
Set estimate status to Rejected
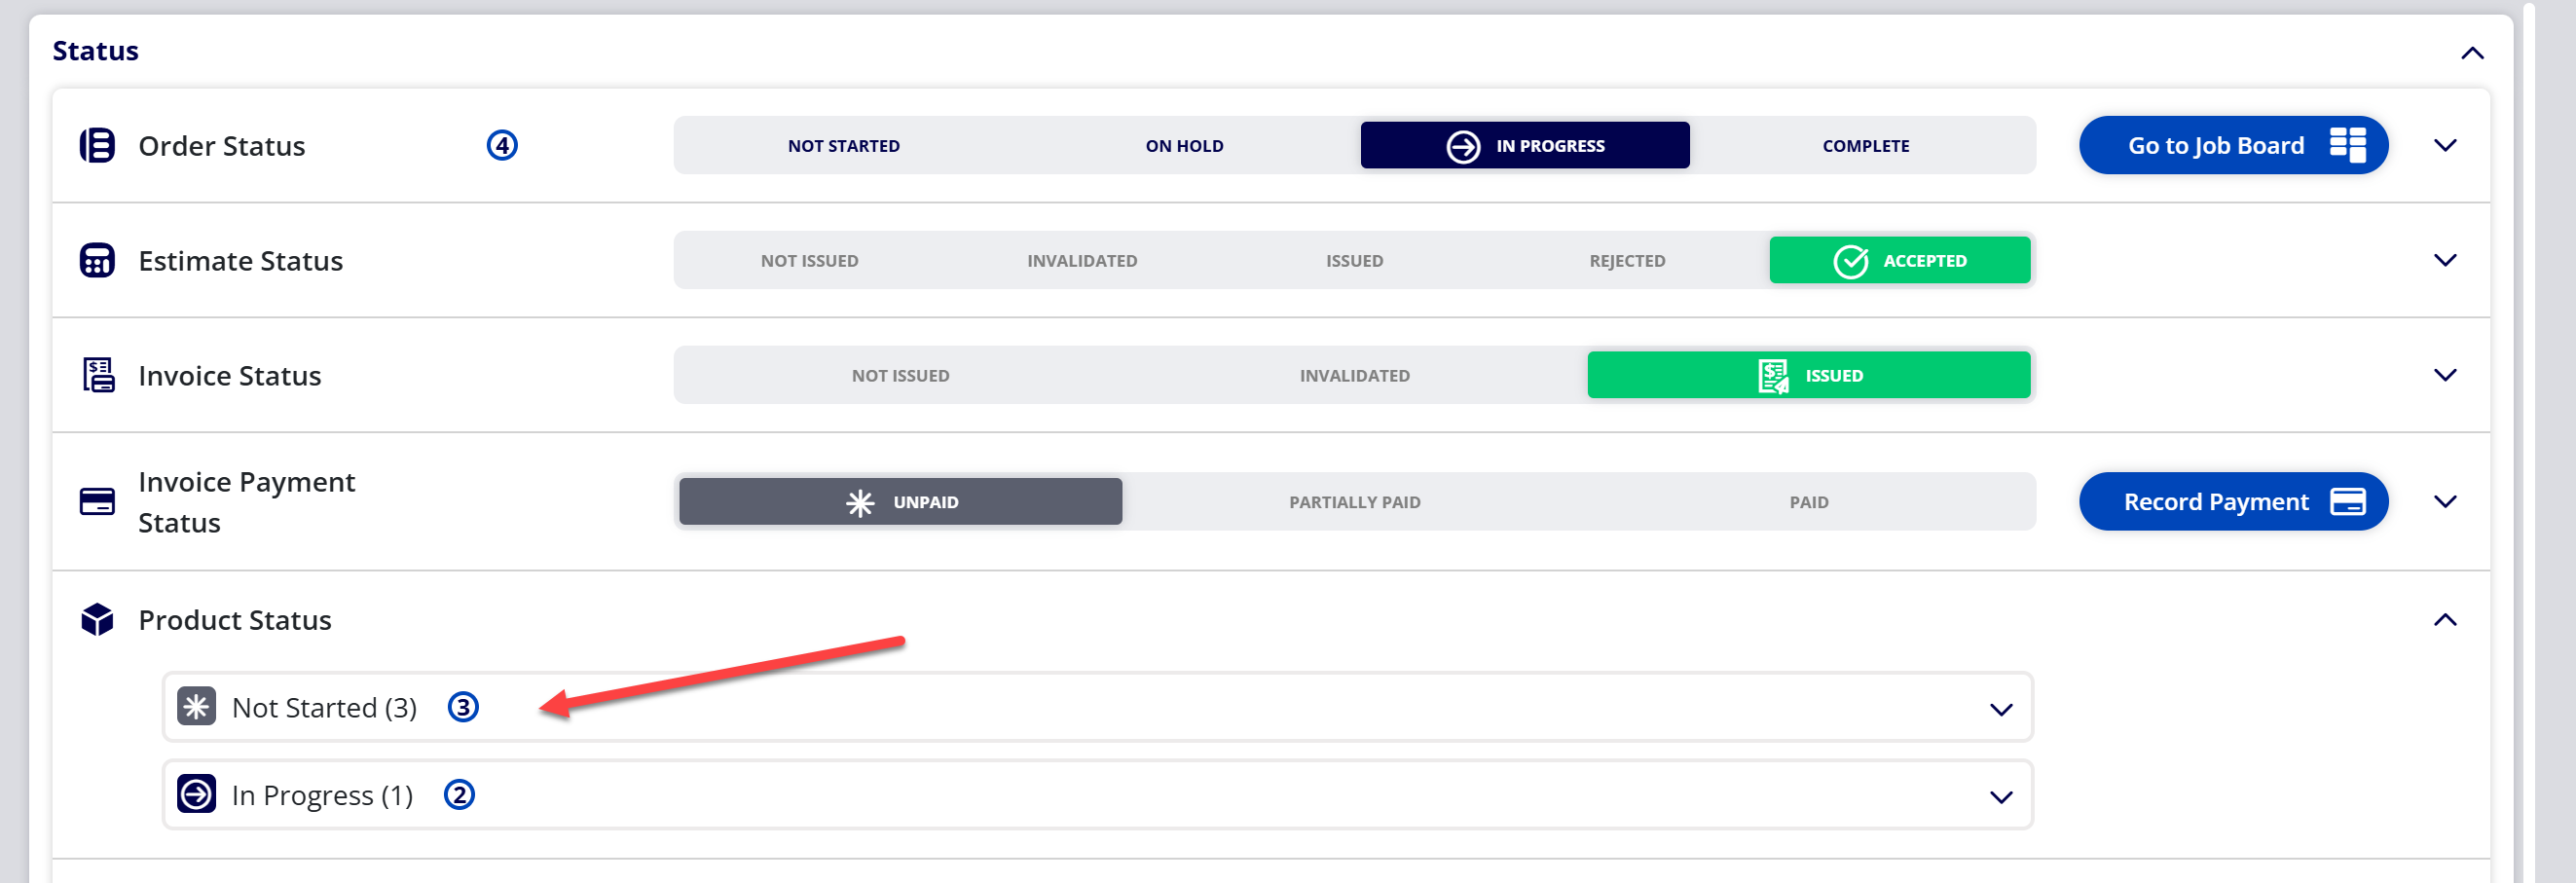[1627, 261]
